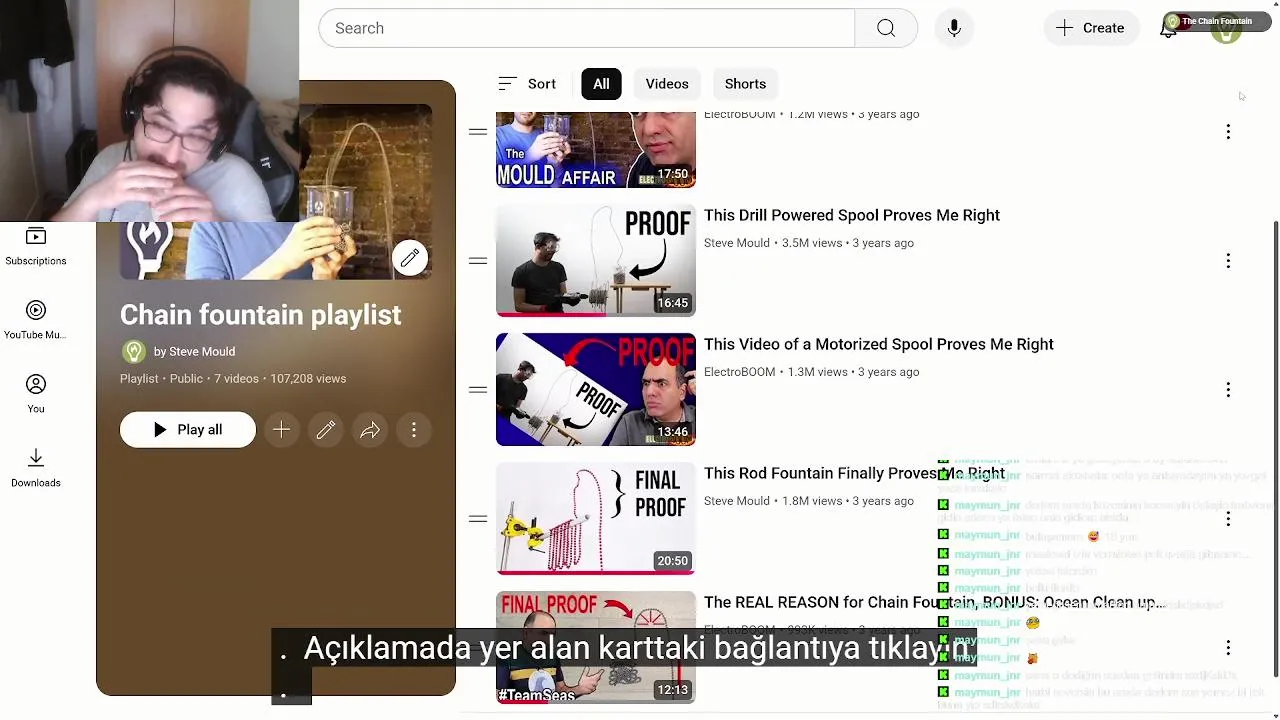Edit playlist details with pencil icon
This screenshot has height=720, width=1280.
(326, 430)
